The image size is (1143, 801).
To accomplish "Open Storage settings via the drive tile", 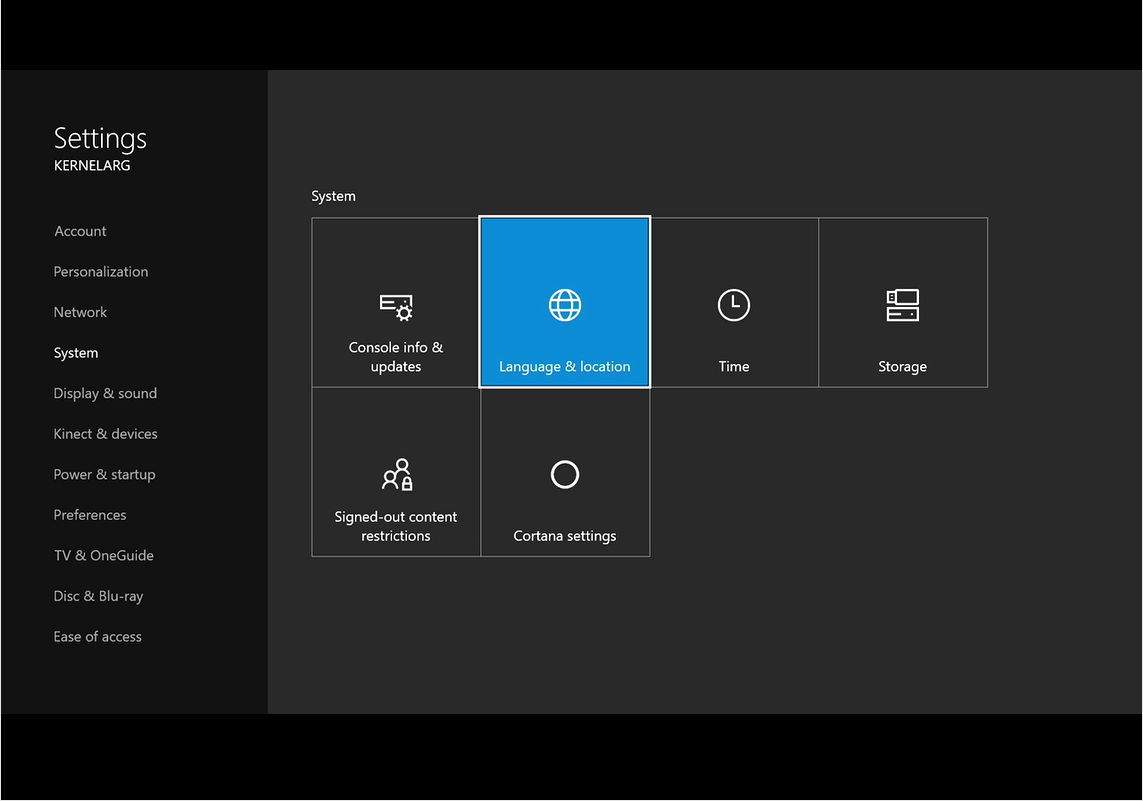I will click(902, 302).
